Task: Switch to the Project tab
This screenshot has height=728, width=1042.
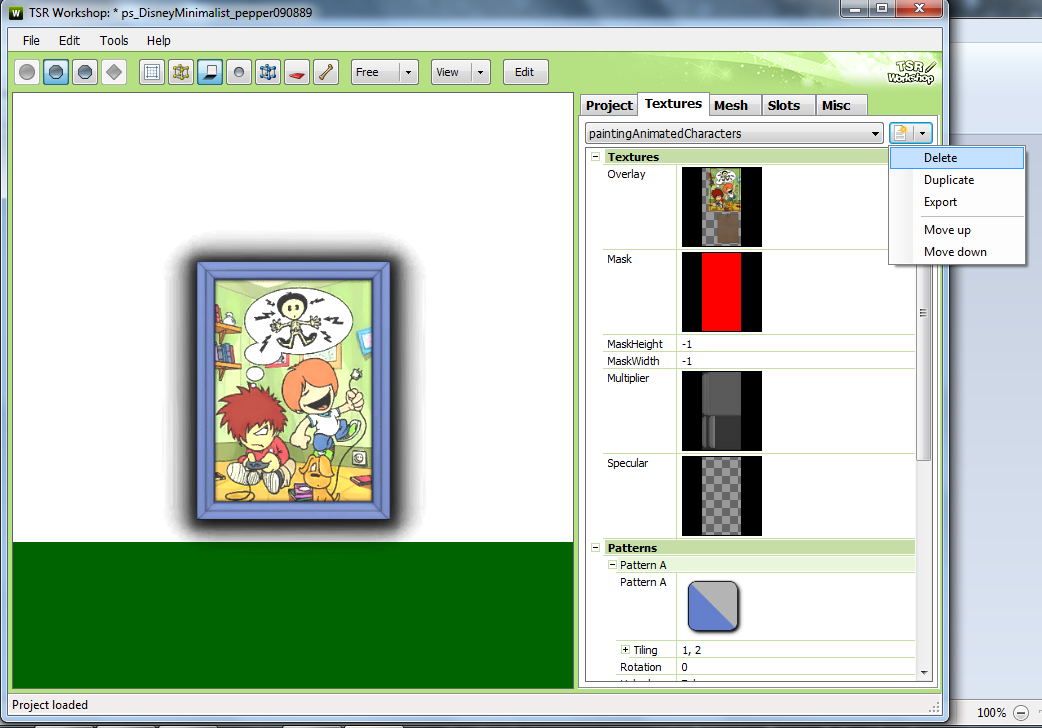Action: pos(609,105)
